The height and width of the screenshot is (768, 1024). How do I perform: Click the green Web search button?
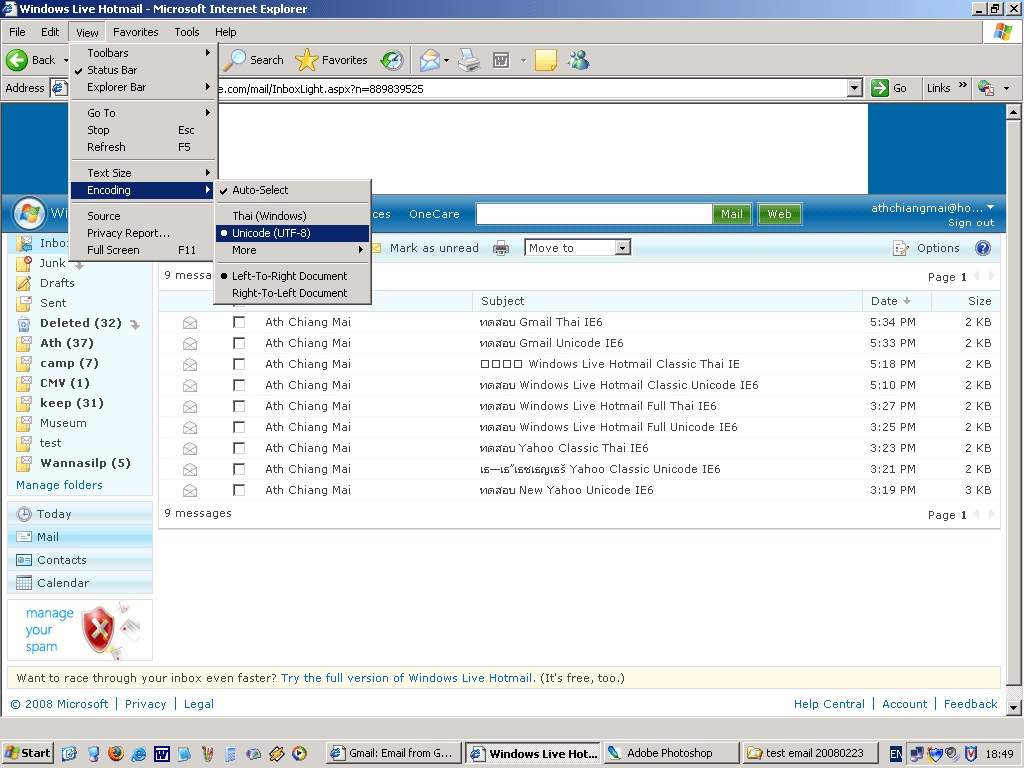point(779,214)
